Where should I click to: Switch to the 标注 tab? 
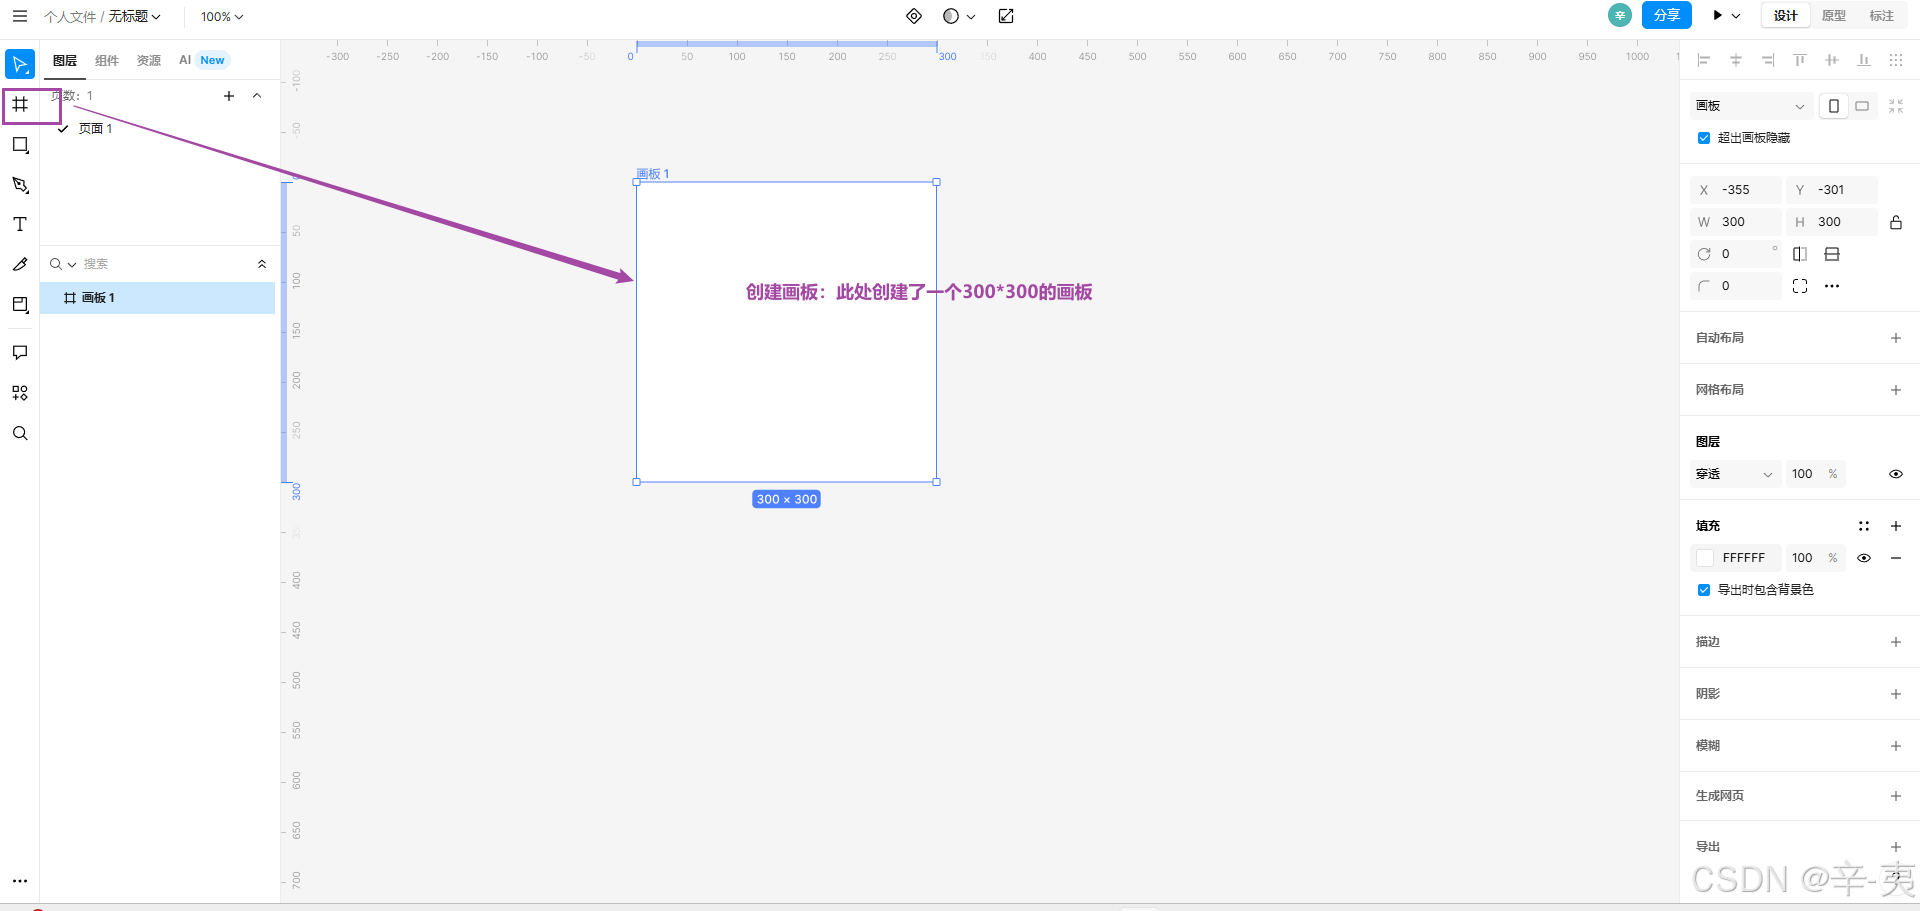point(1882,16)
